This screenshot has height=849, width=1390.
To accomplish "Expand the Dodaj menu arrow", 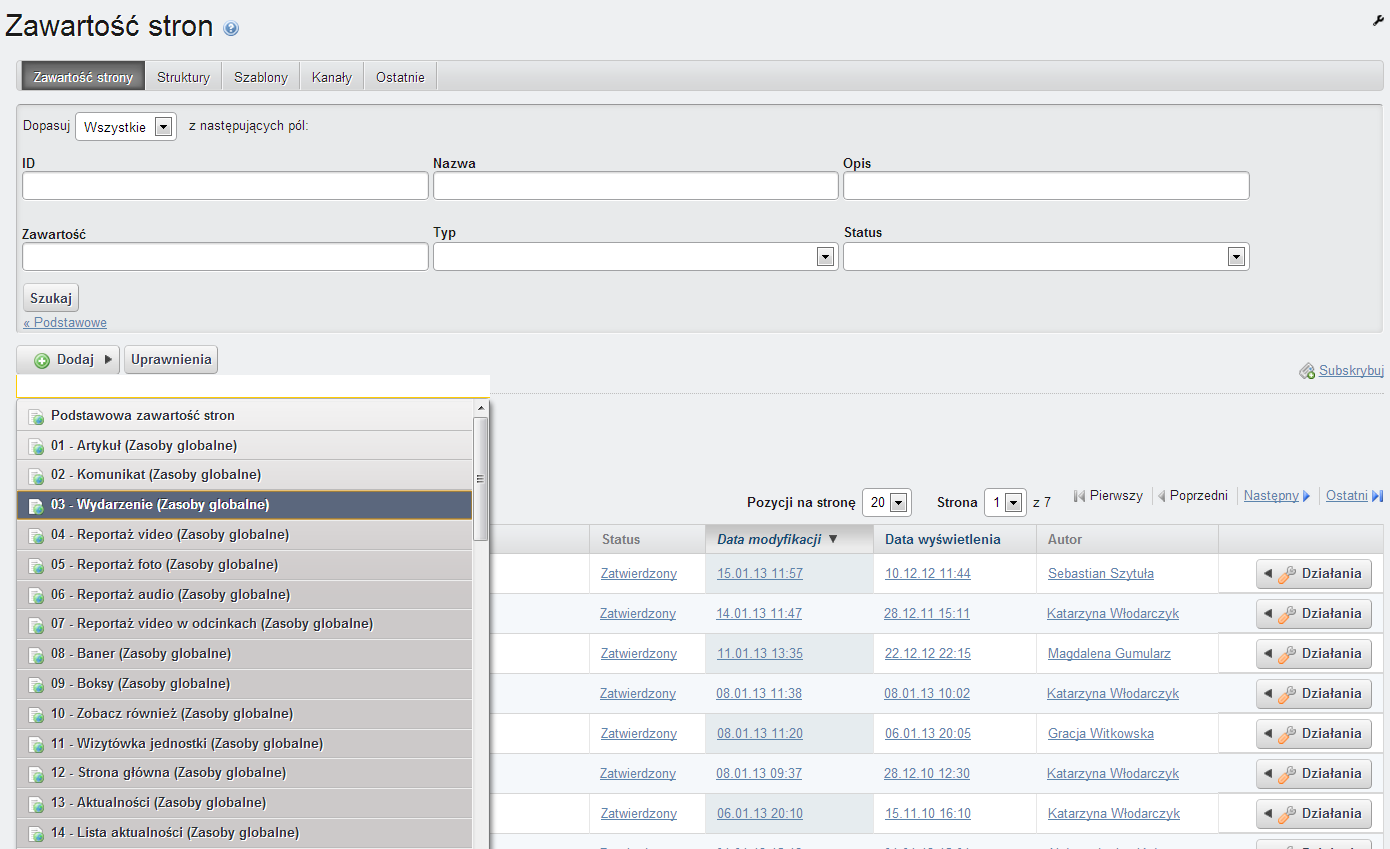I will click(108, 360).
